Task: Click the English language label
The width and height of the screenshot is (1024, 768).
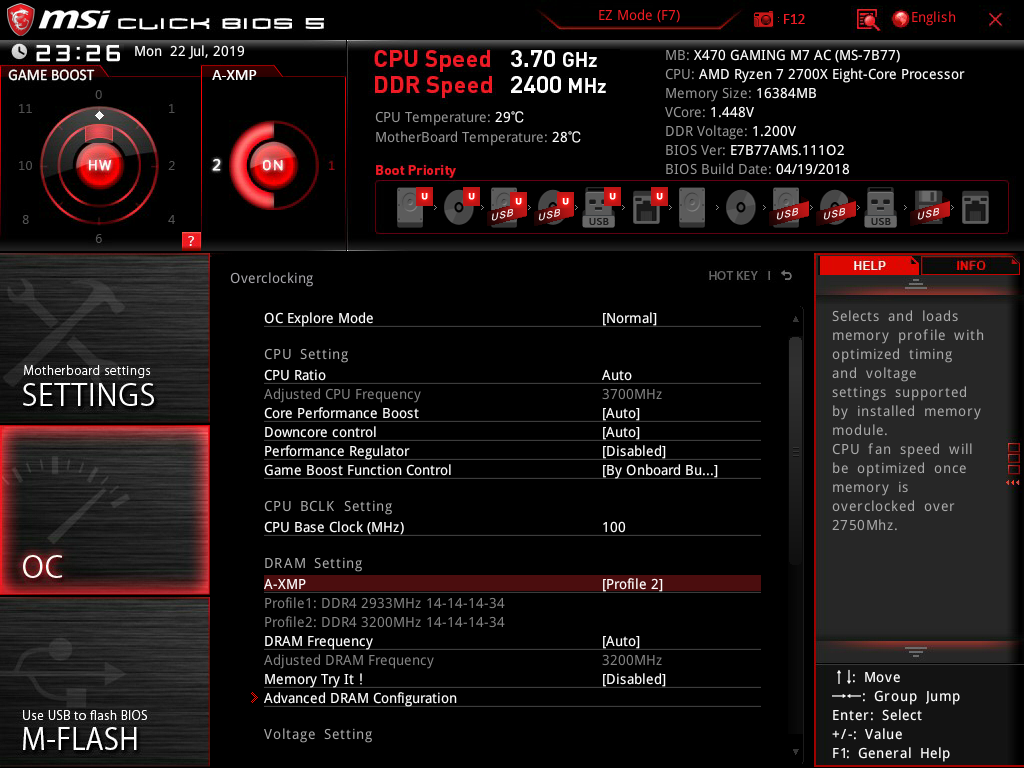Action: click(933, 18)
